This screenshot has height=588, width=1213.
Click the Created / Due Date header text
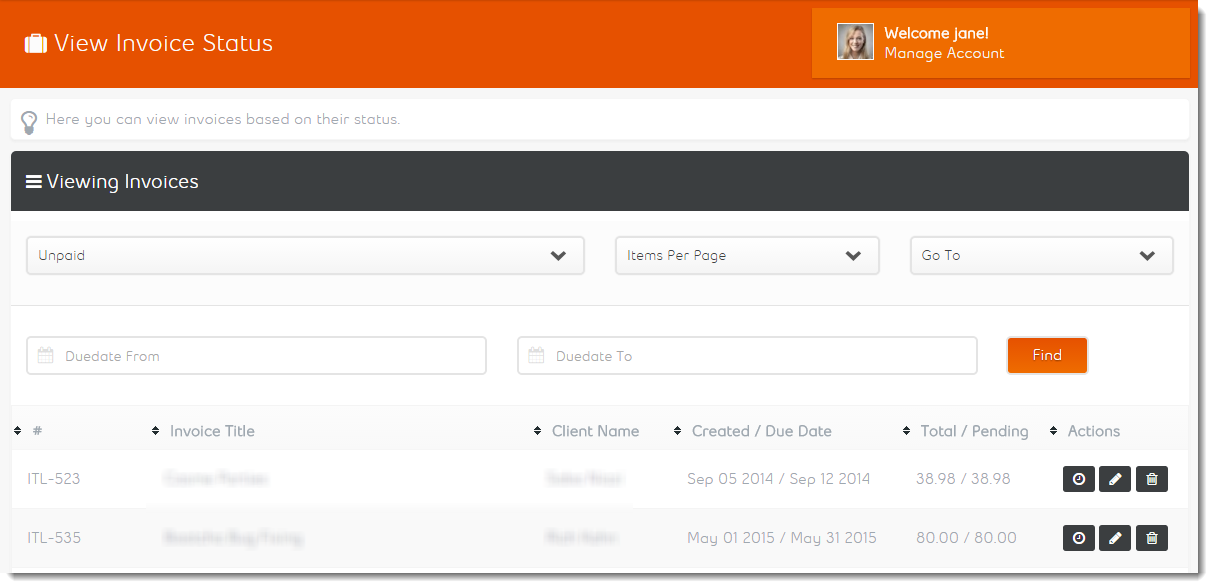[762, 431]
